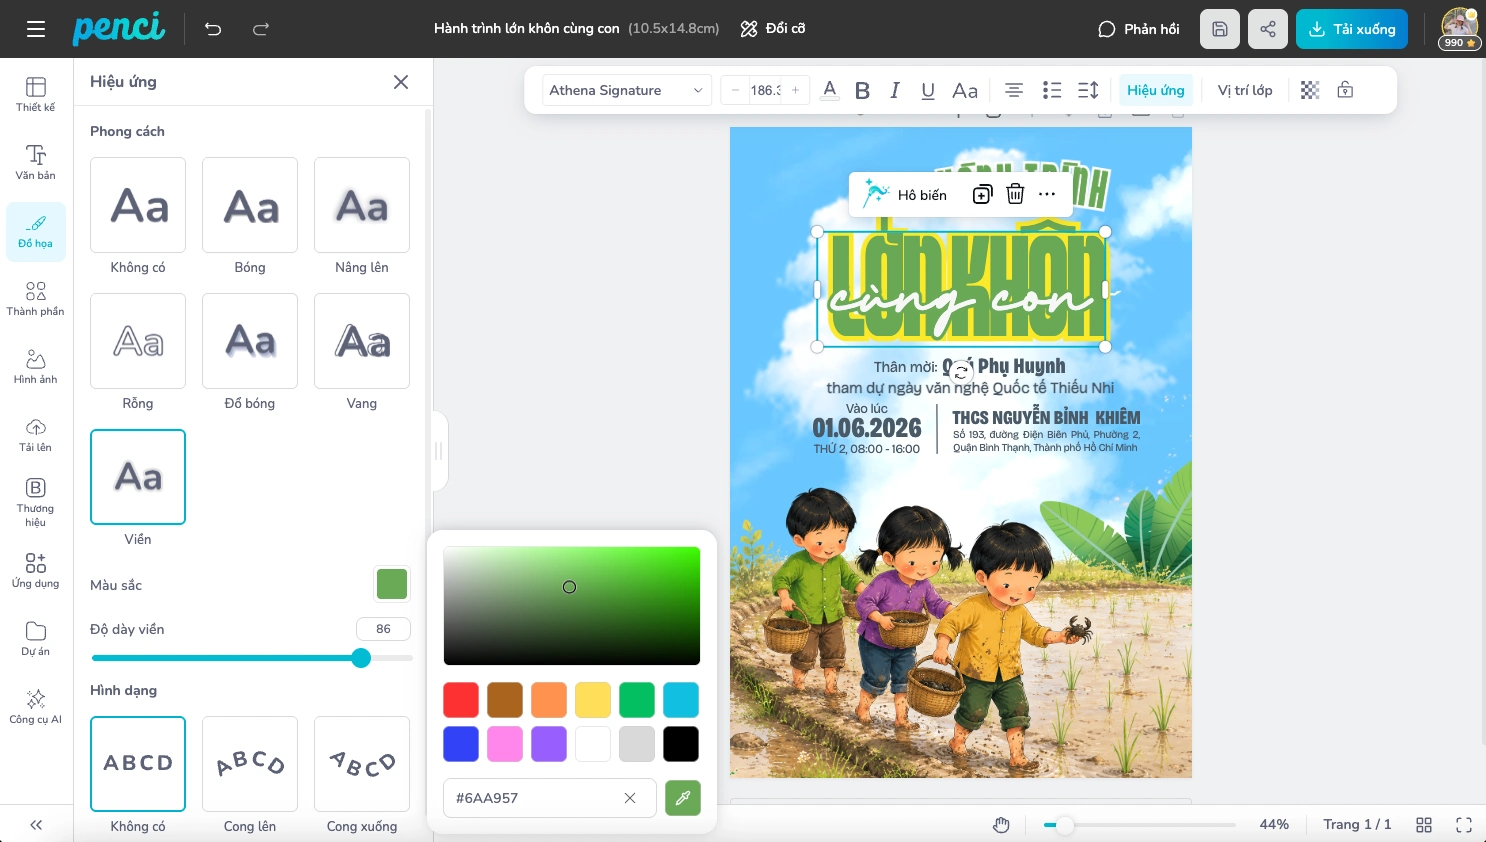Pick the red preset color swatch
Viewport: 1486px width, 842px height.
click(461, 700)
